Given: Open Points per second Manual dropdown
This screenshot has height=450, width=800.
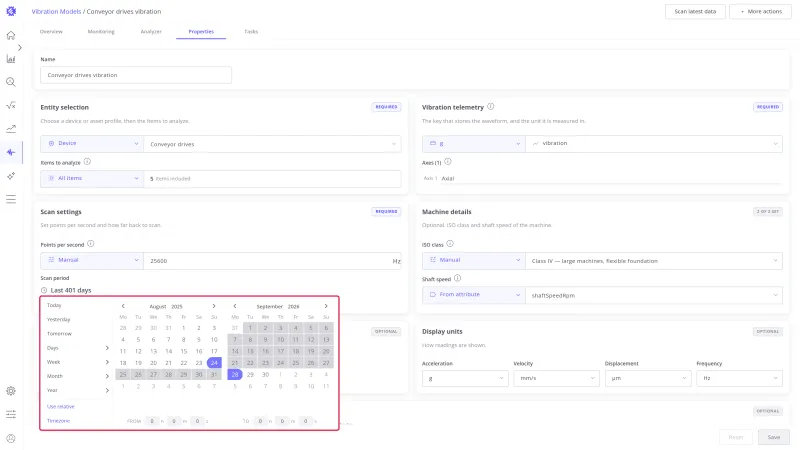Looking at the screenshot, I should pyautogui.click(x=92, y=260).
